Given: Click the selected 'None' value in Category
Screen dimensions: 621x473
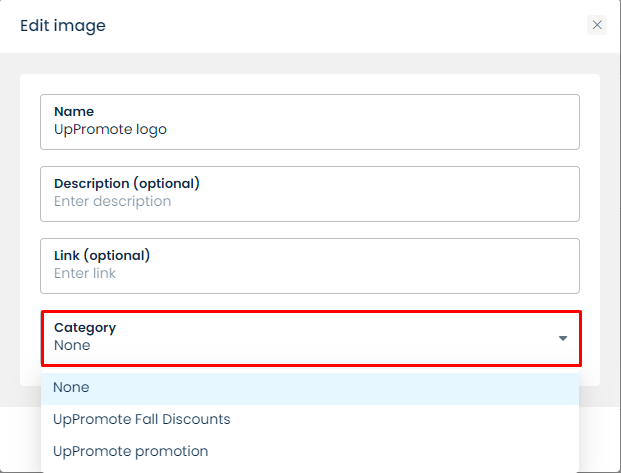Looking at the screenshot, I should 72,345.
